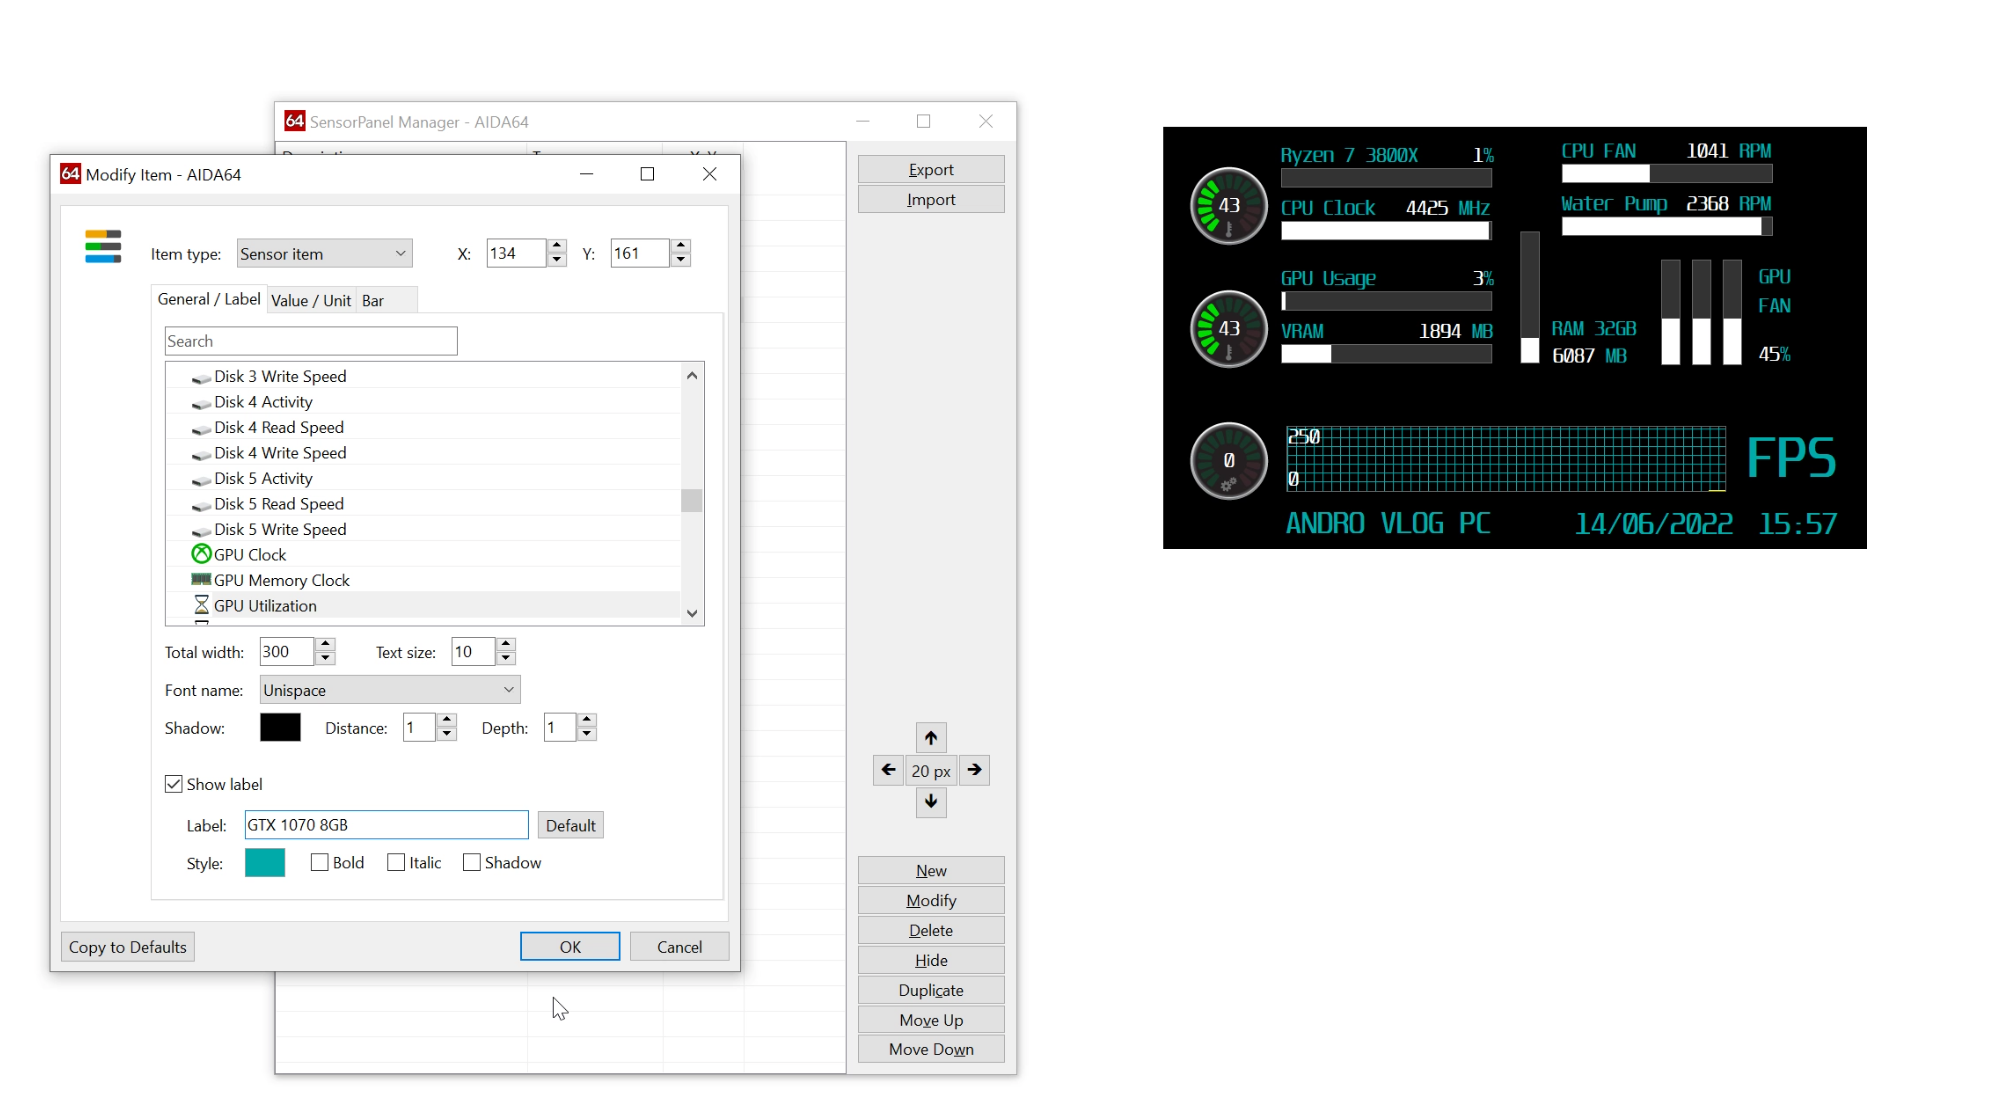
Task: Open the Font name dropdown
Action: (x=389, y=690)
